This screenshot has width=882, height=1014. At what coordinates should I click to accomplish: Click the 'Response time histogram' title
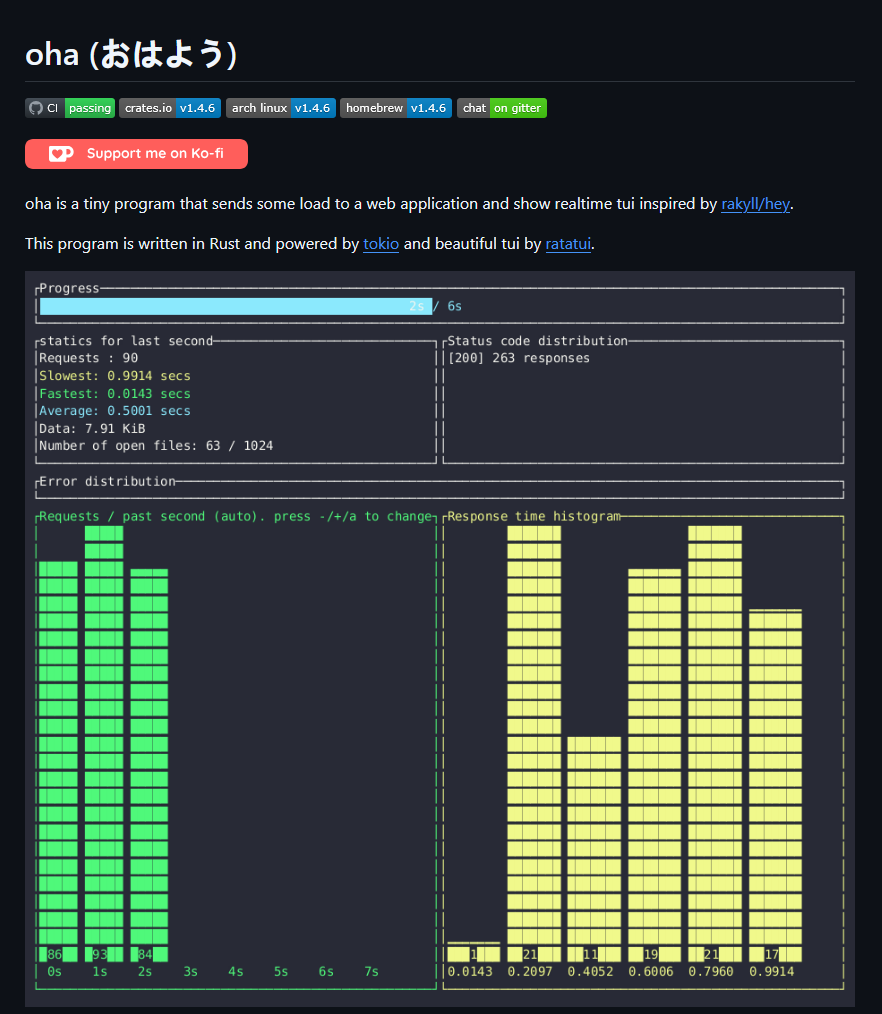pyautogui.click(x=533, y=516)
